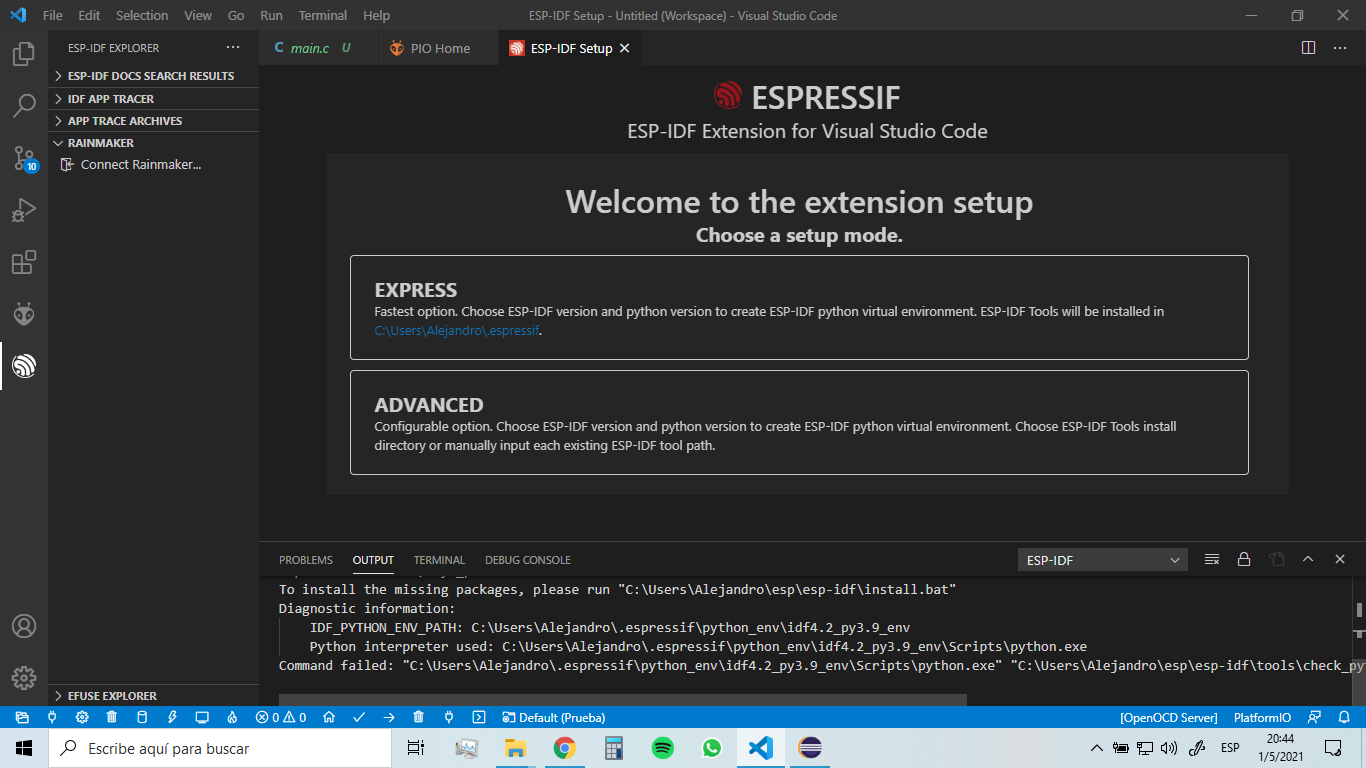1366x768 pixels.
Task: Click the PlatformIO Home icon in the status bar
Action: pos(328,717)
